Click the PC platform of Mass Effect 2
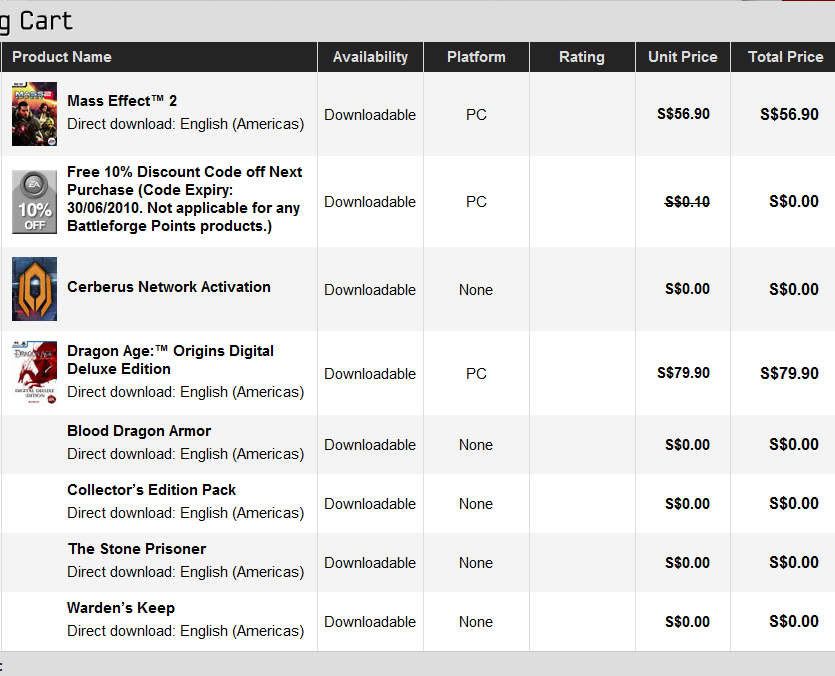835x676 pixels. [476, 115]
